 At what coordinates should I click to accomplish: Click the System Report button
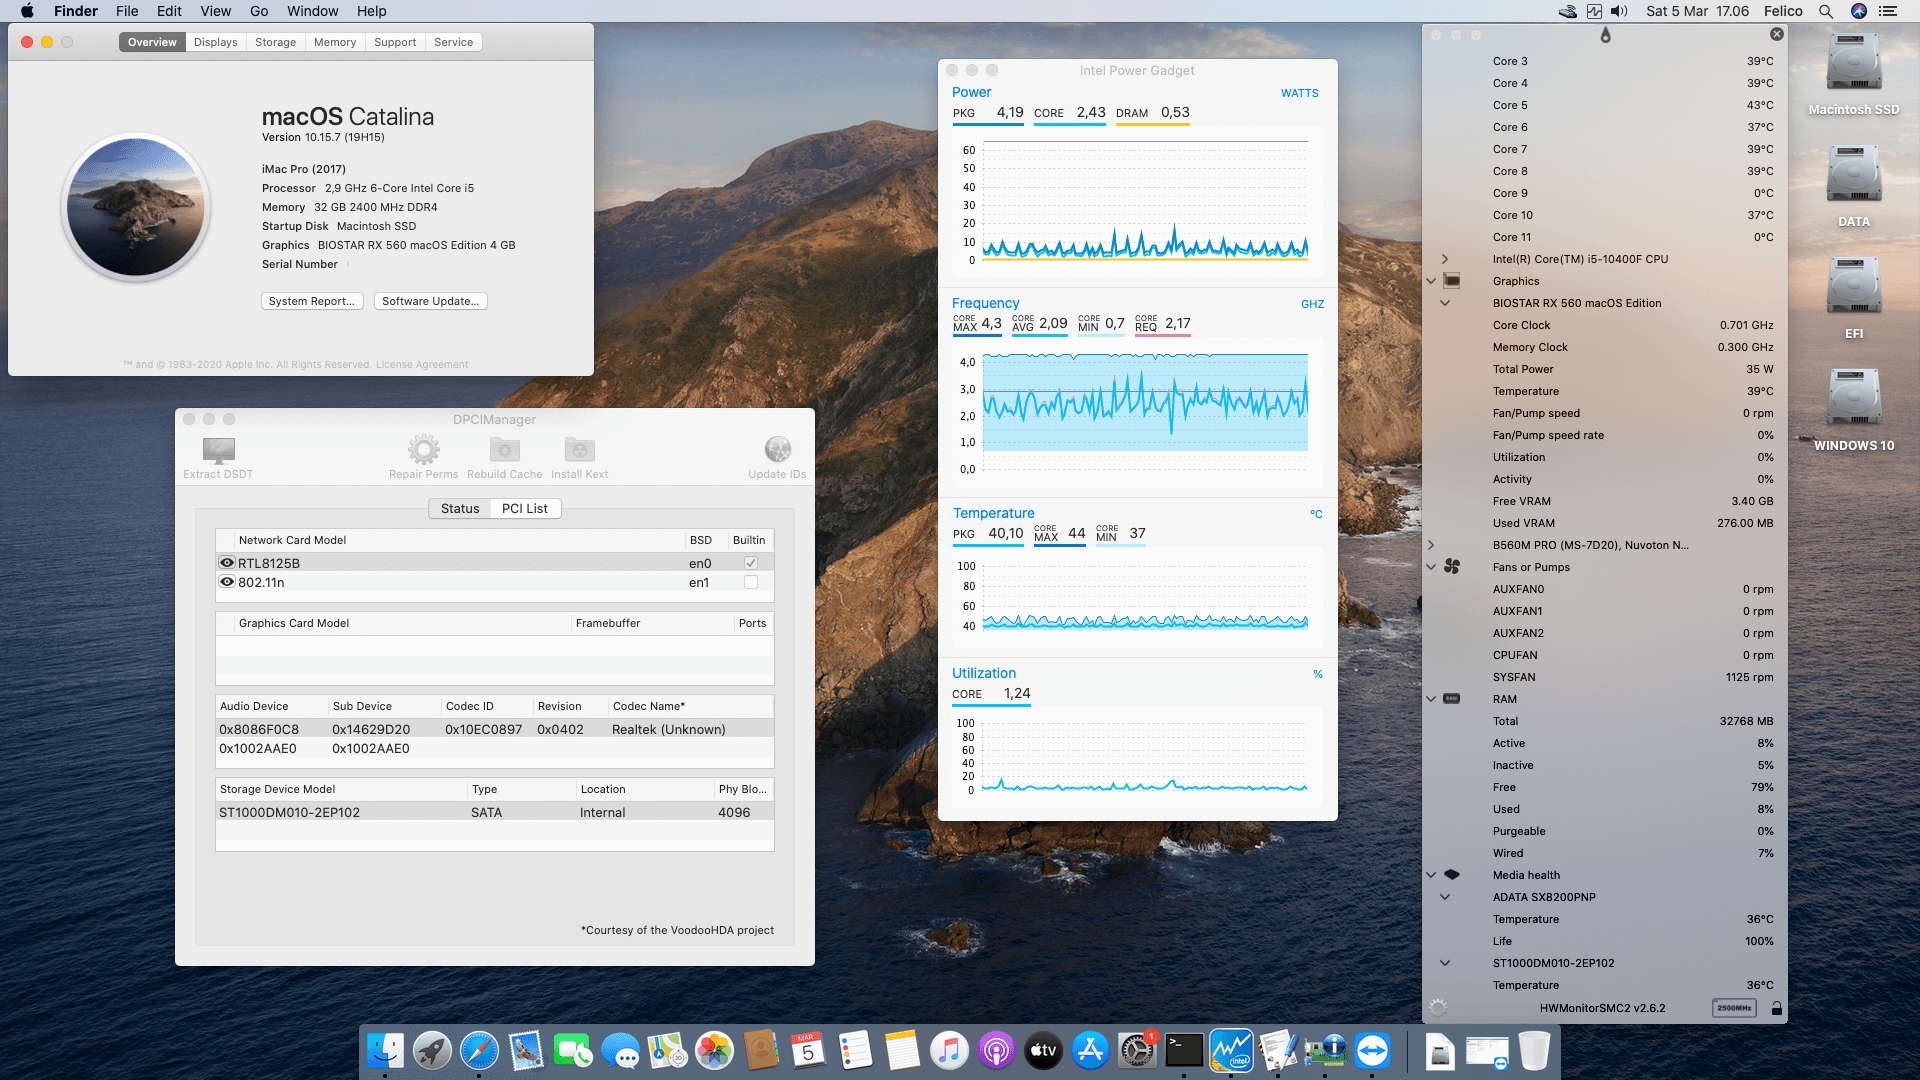[x=311, y=301]
